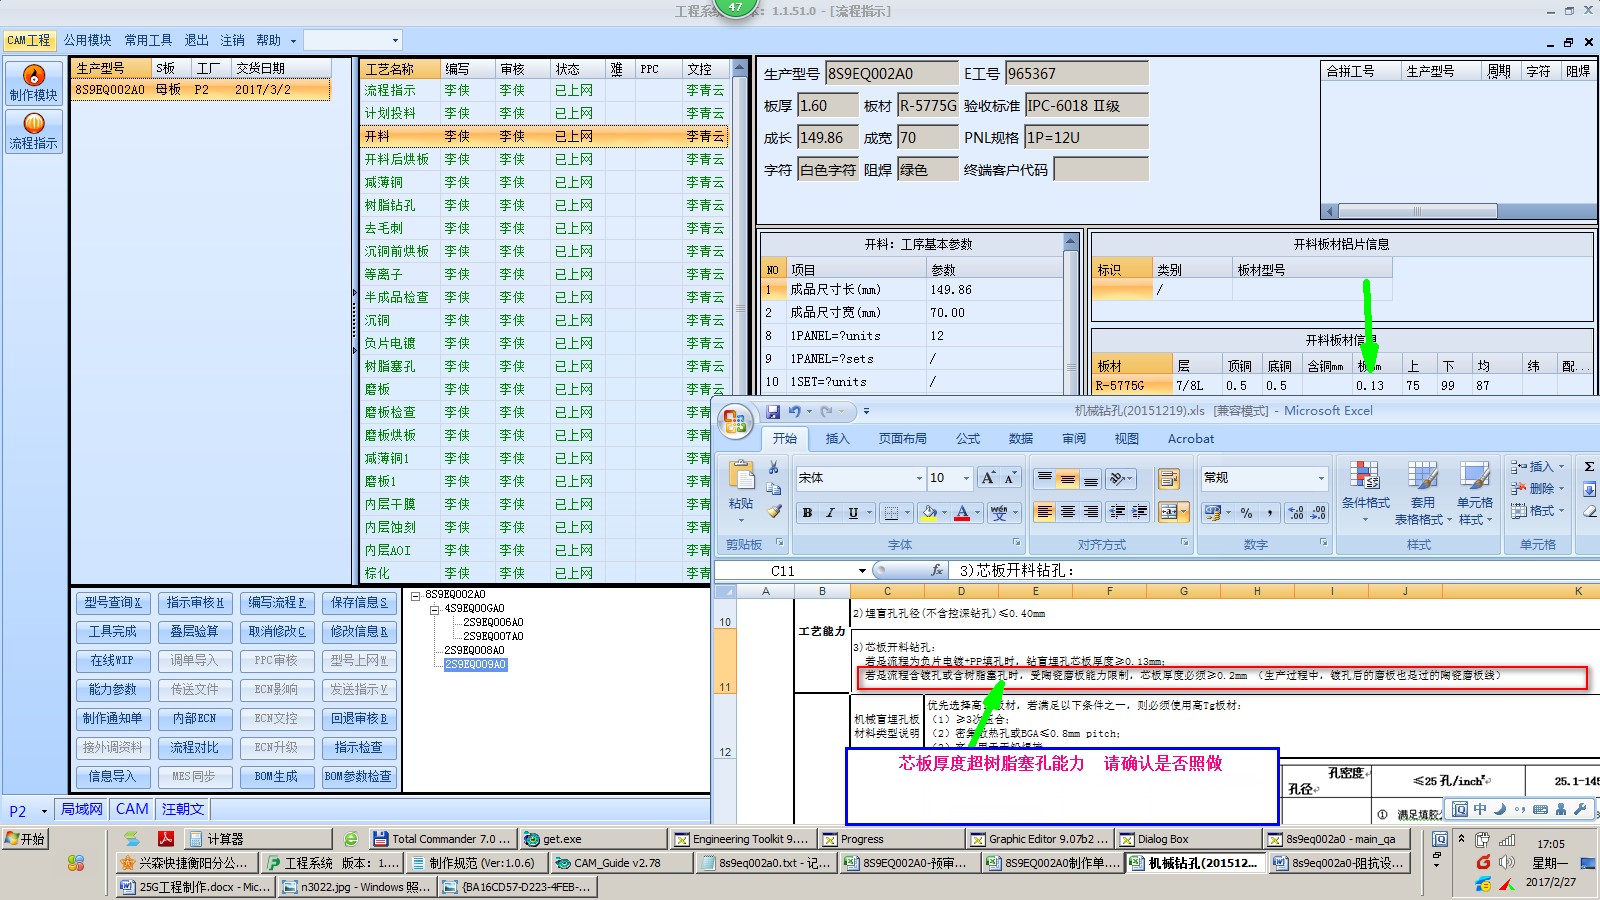Viewport: 1600px width, 900px height.
Task: Toggle Bold formatting in Excel
Action: pyautogui.click(x=807, y=512)
